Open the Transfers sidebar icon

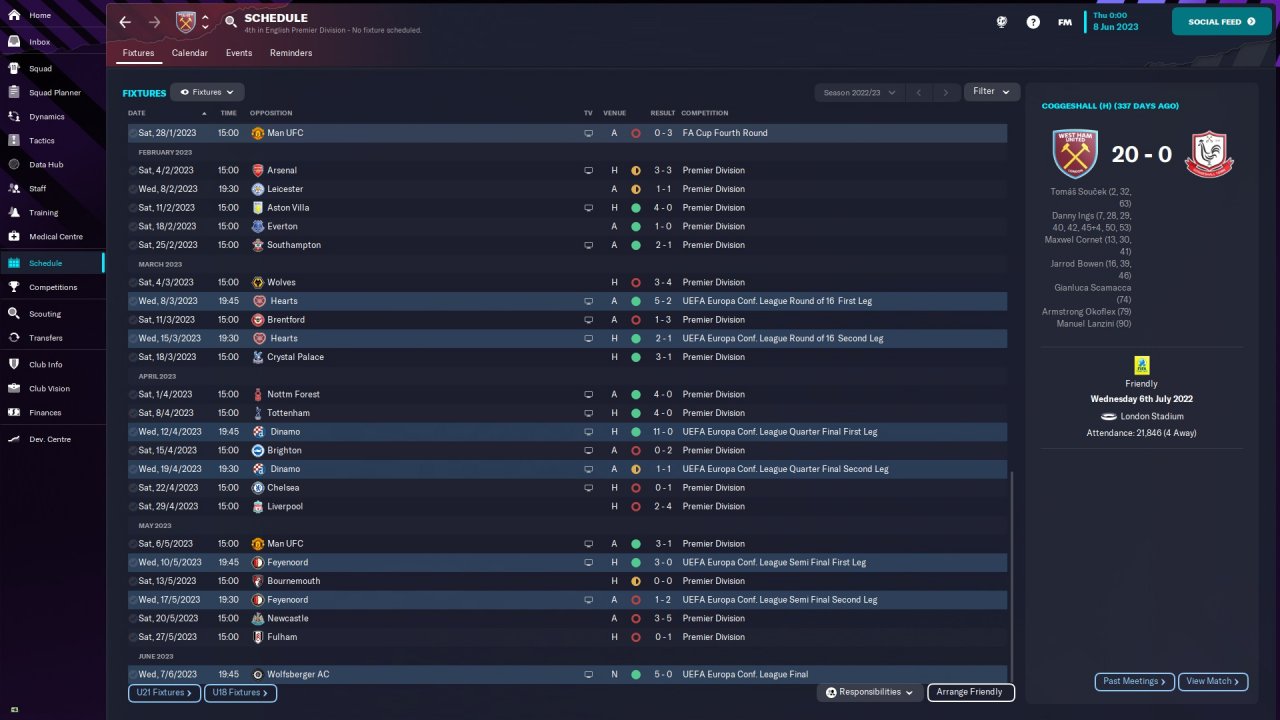click(14, 338)
